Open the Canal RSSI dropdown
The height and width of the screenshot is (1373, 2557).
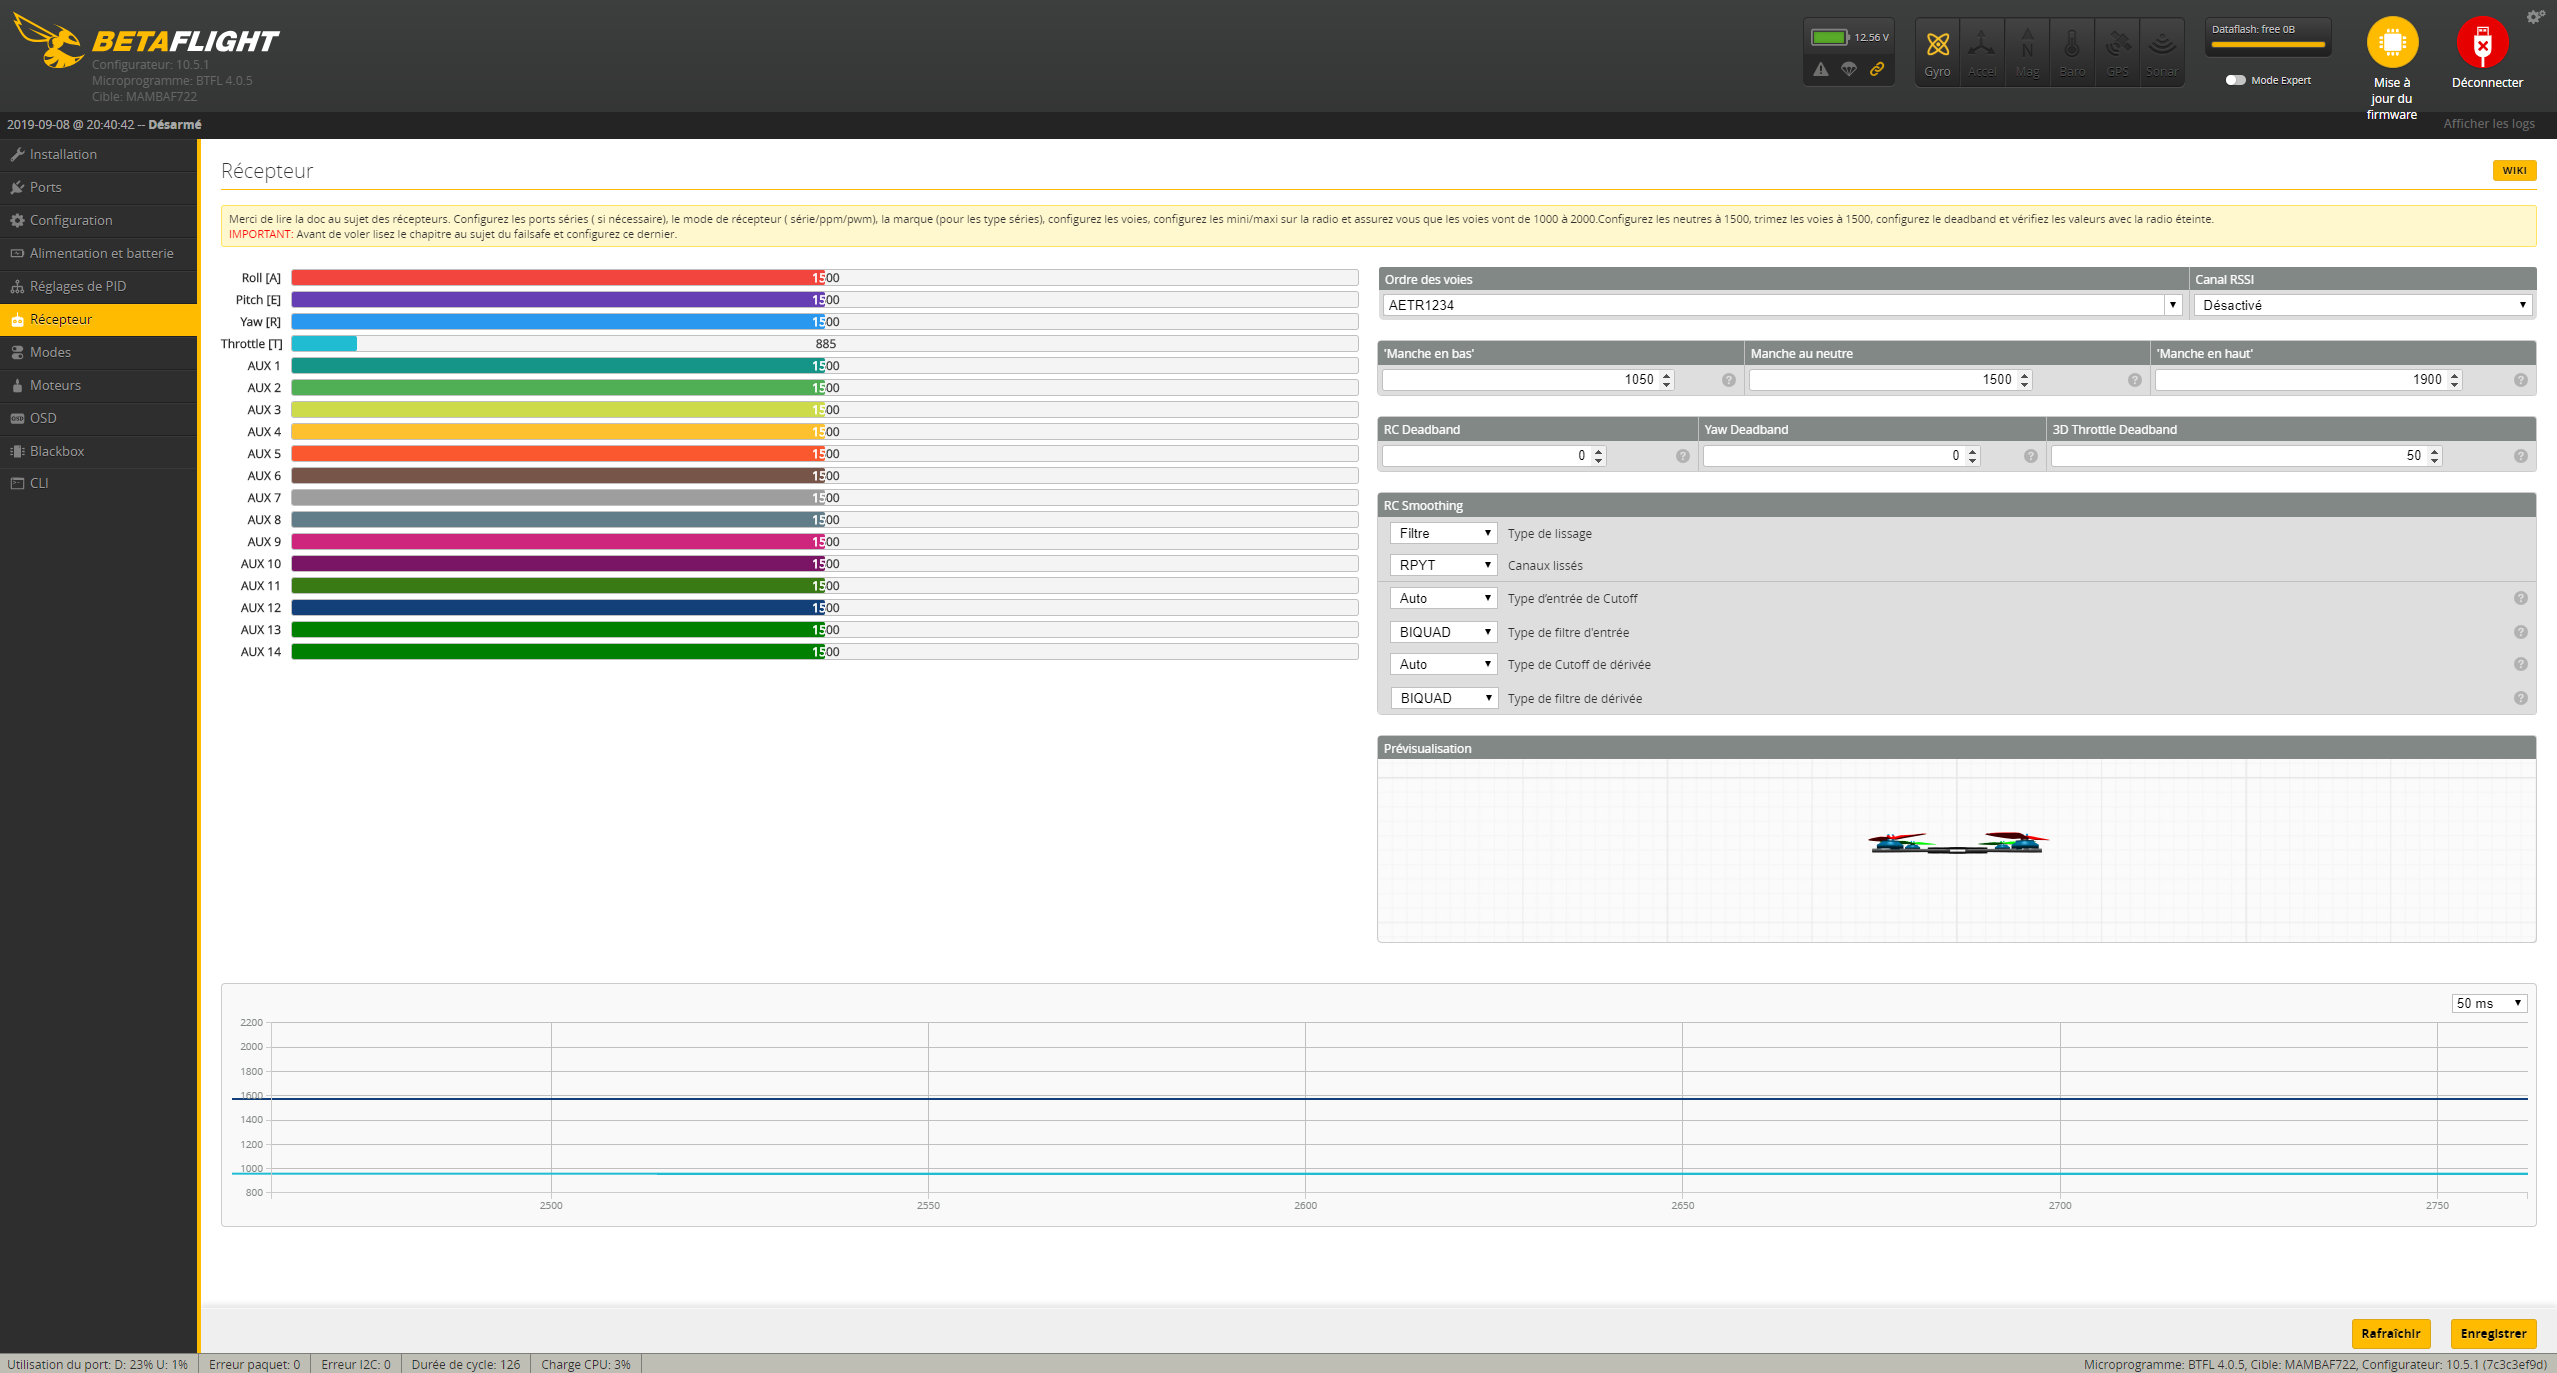2362,305
